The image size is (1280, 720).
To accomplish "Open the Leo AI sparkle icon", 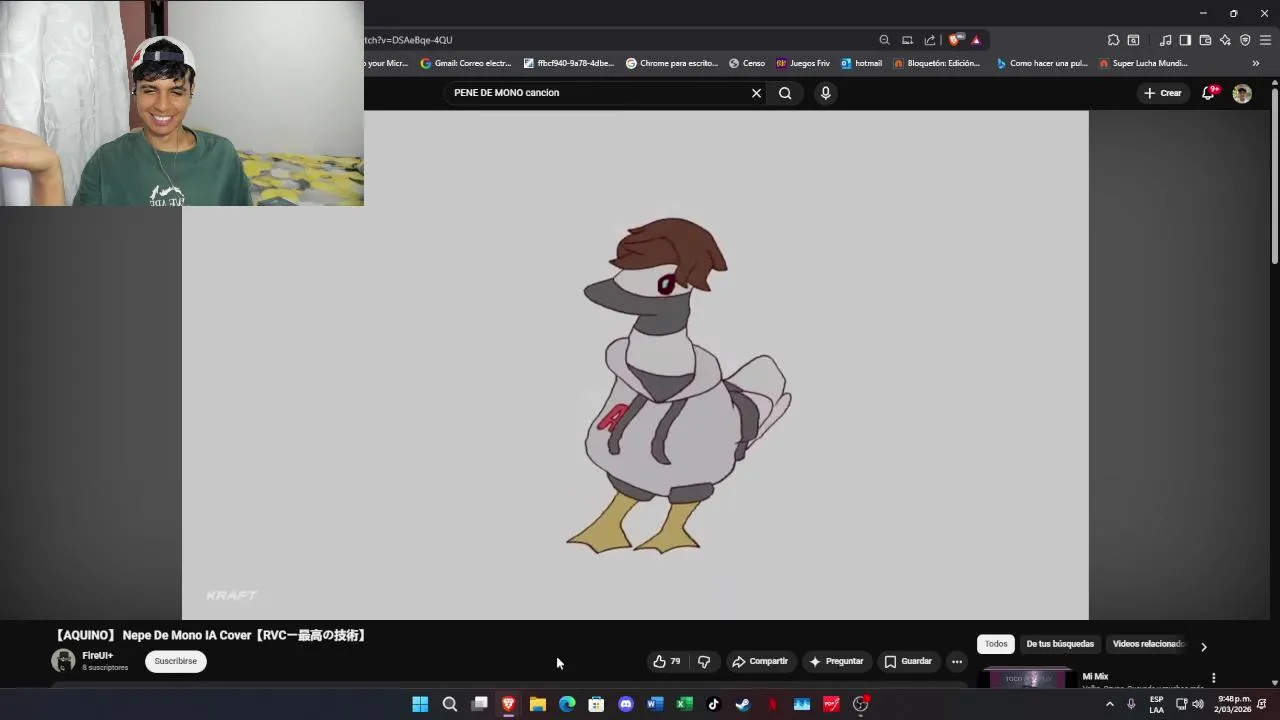I will point(1225,40).
